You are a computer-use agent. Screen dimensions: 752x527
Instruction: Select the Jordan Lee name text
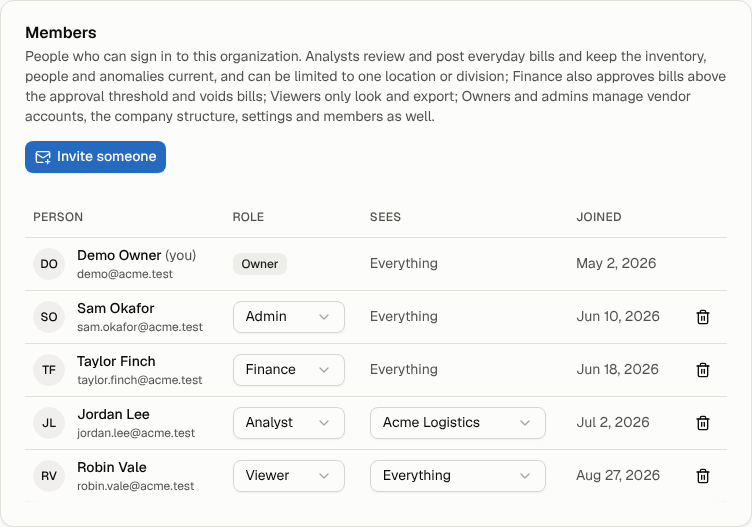(x=114, y=414)
